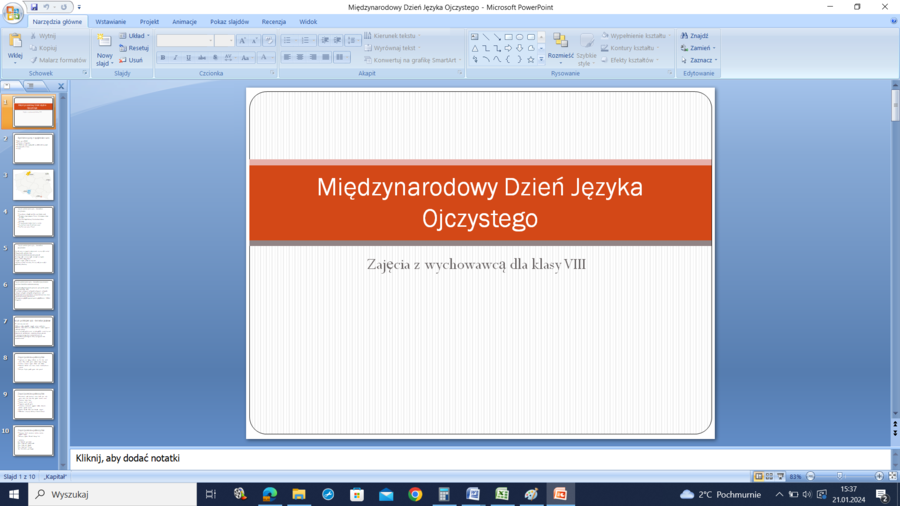This screenshot has height=506, width=900.
Task: Expand the shapes gallery with More arrow
Action: pos(541,60)
